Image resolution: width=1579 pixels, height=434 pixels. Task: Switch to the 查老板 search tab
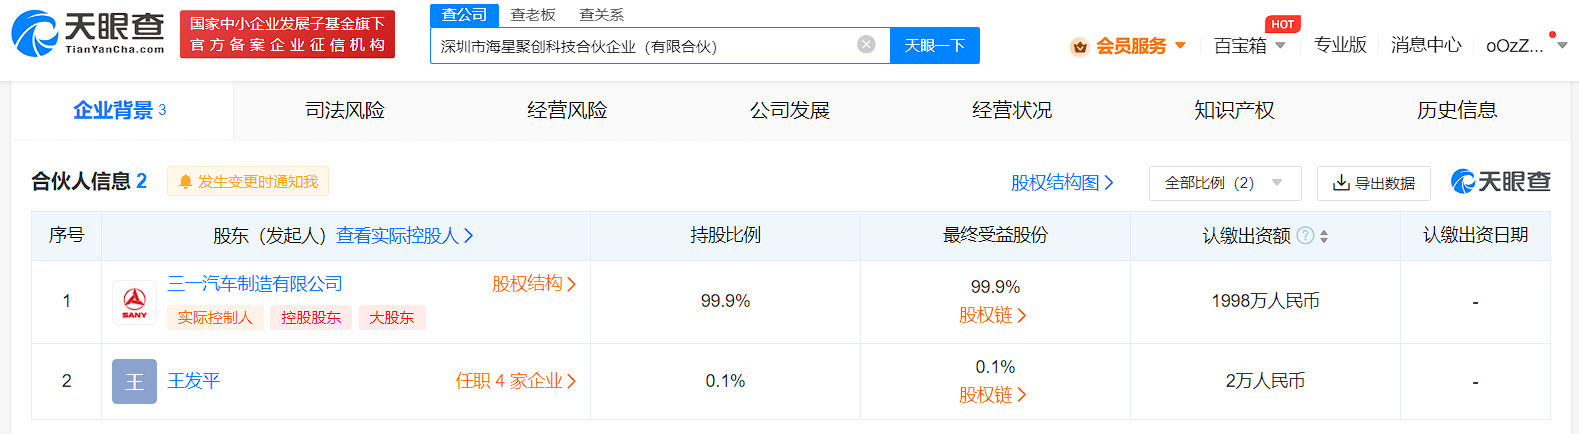tap(533, 15)
